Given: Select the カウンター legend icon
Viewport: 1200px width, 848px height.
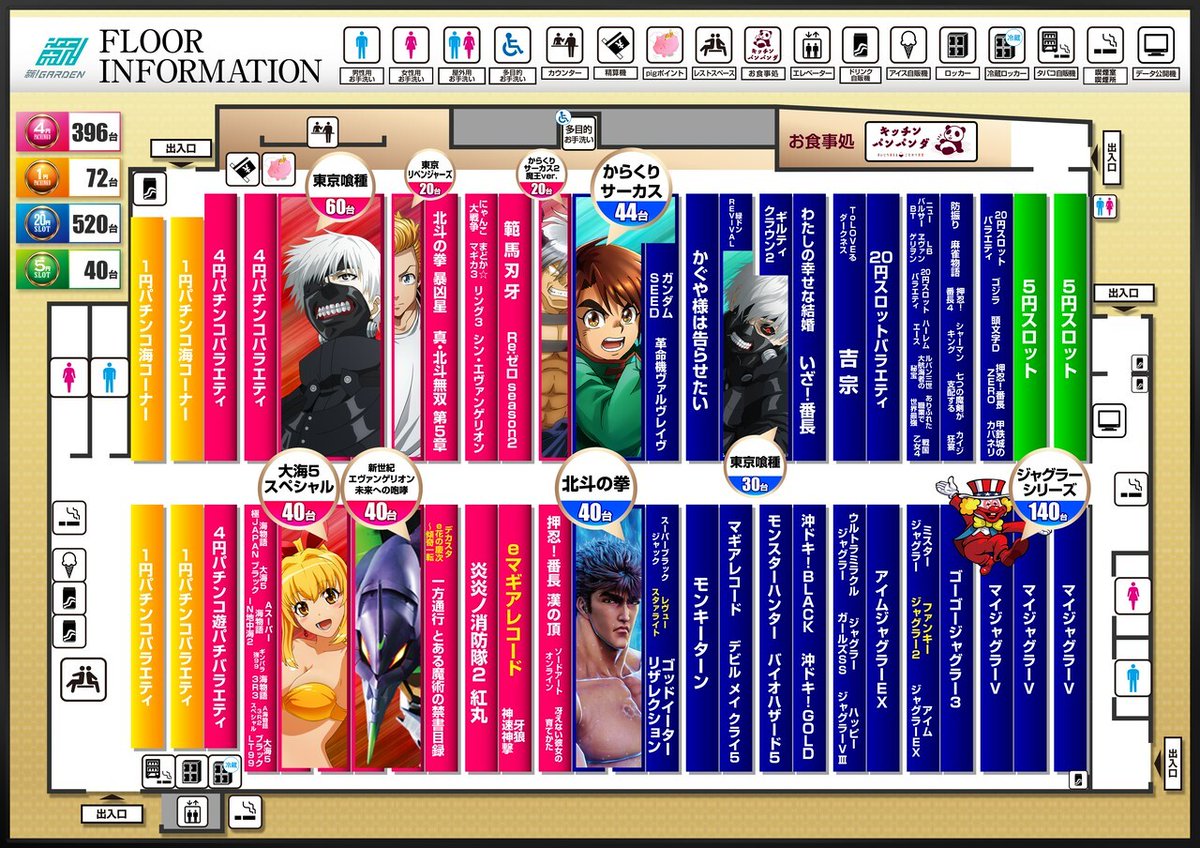Looking at the screenshot, I should [x=565, y=44].
